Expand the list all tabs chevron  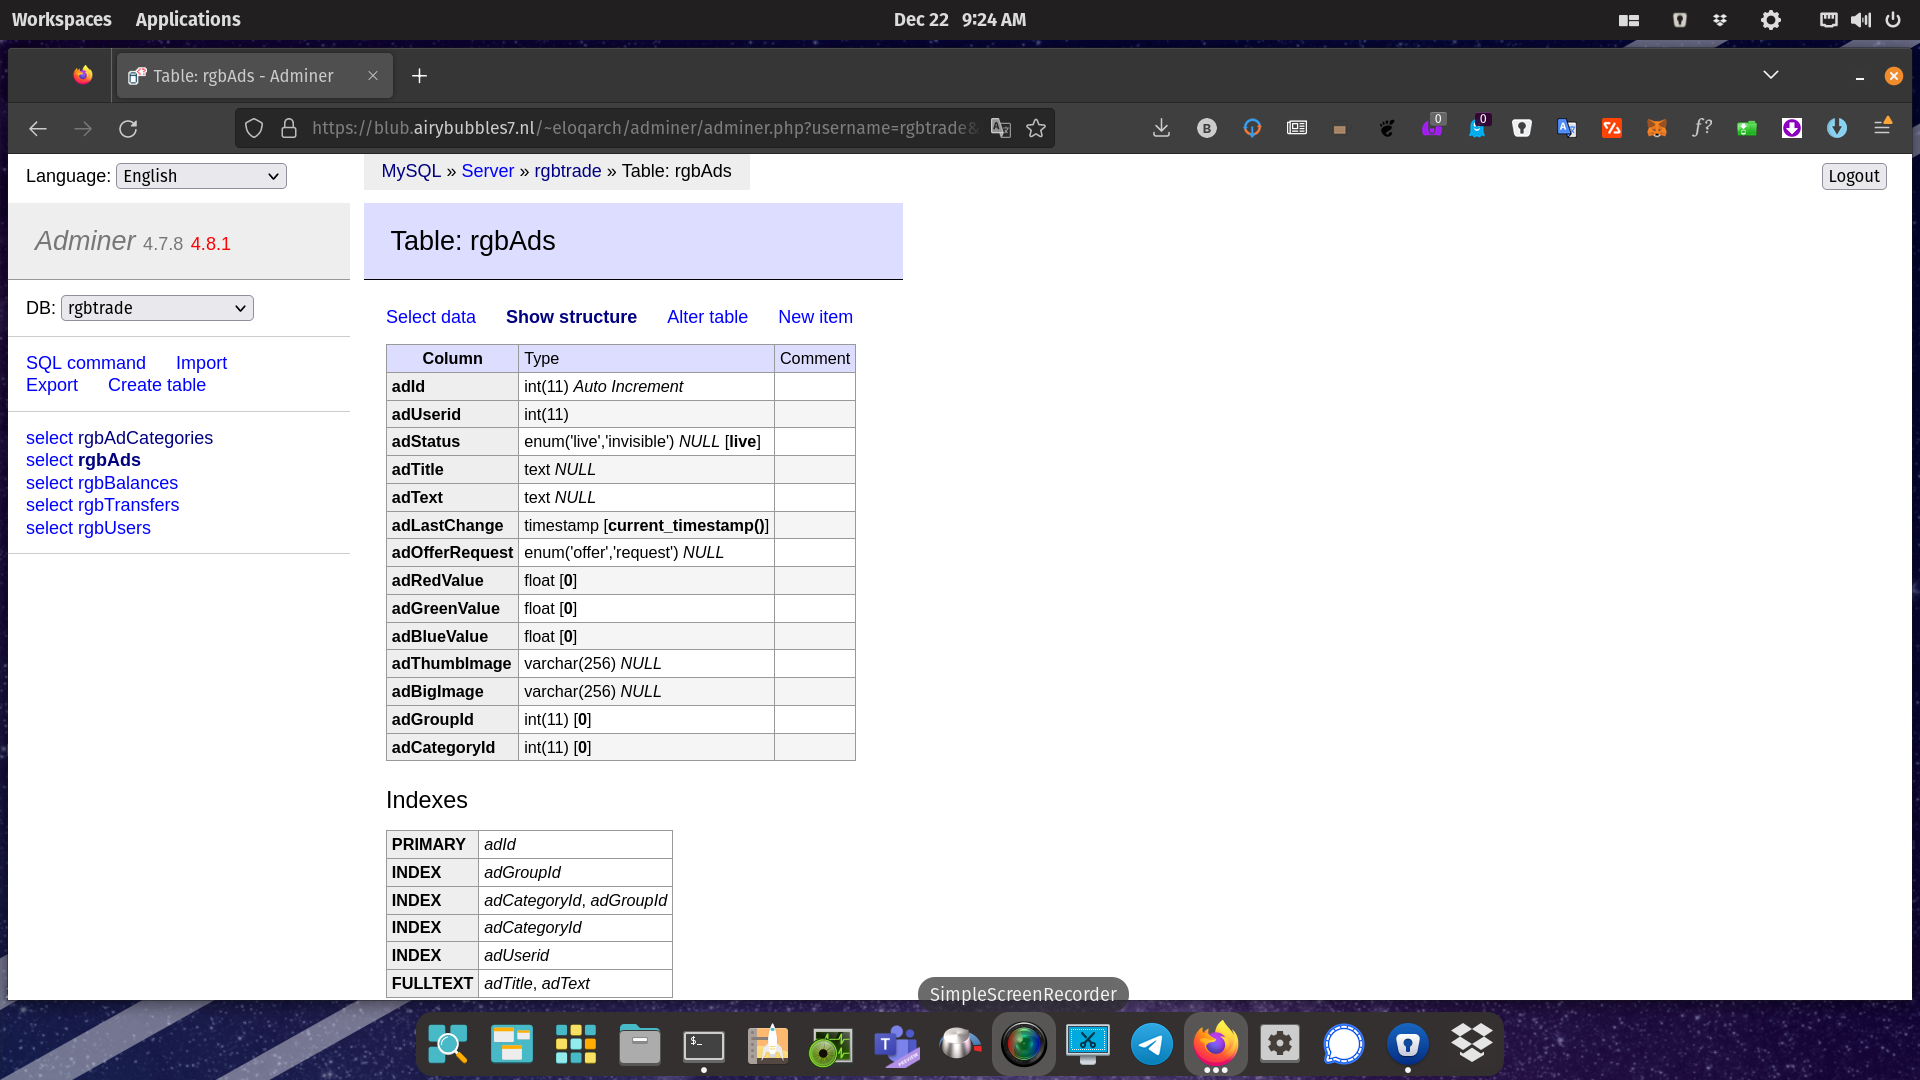pos(1771,75)
